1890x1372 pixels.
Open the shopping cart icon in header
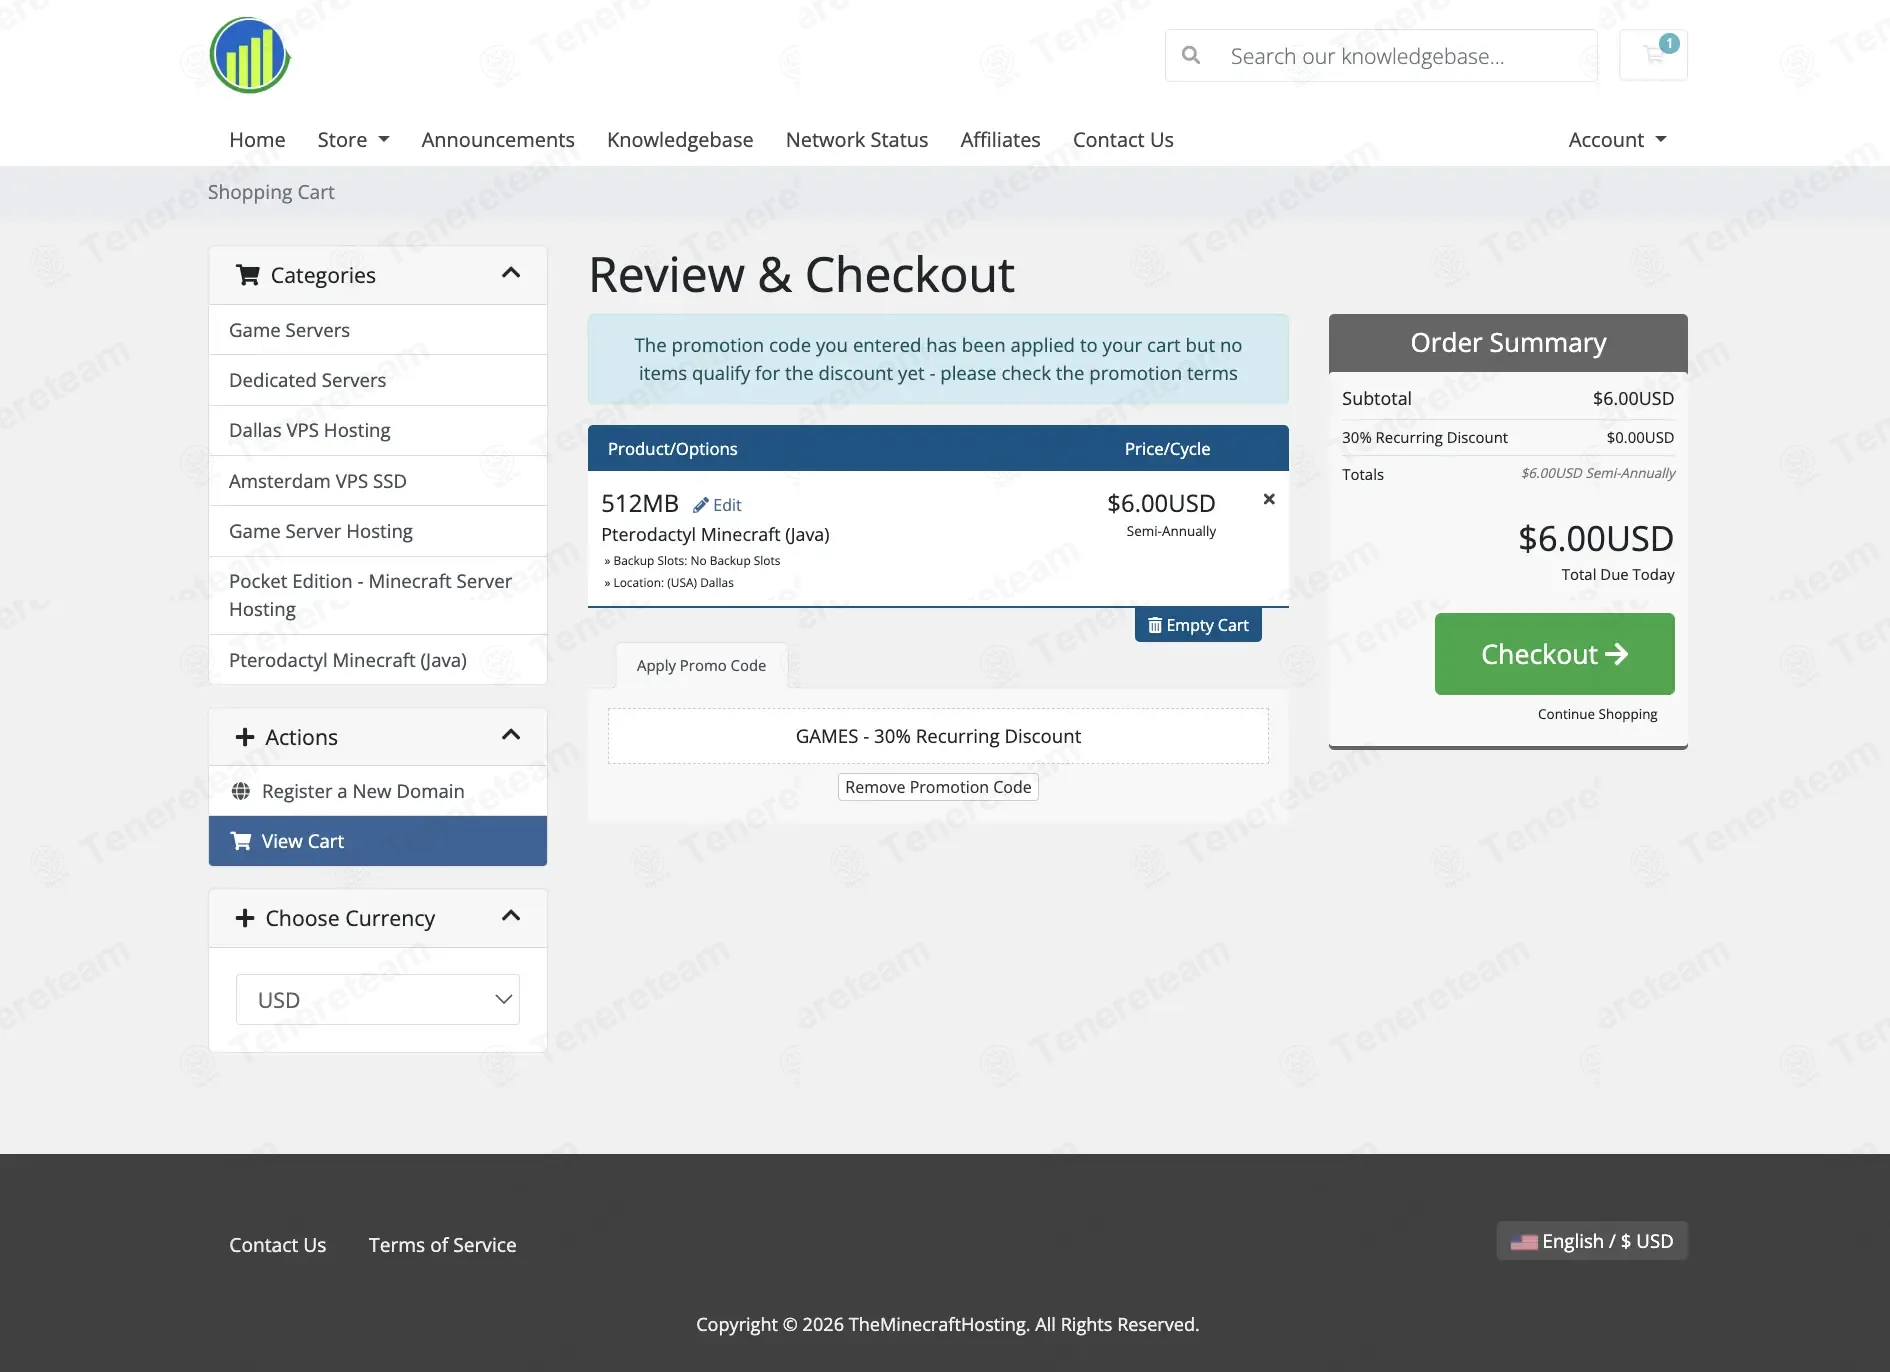pos(1653,55)
